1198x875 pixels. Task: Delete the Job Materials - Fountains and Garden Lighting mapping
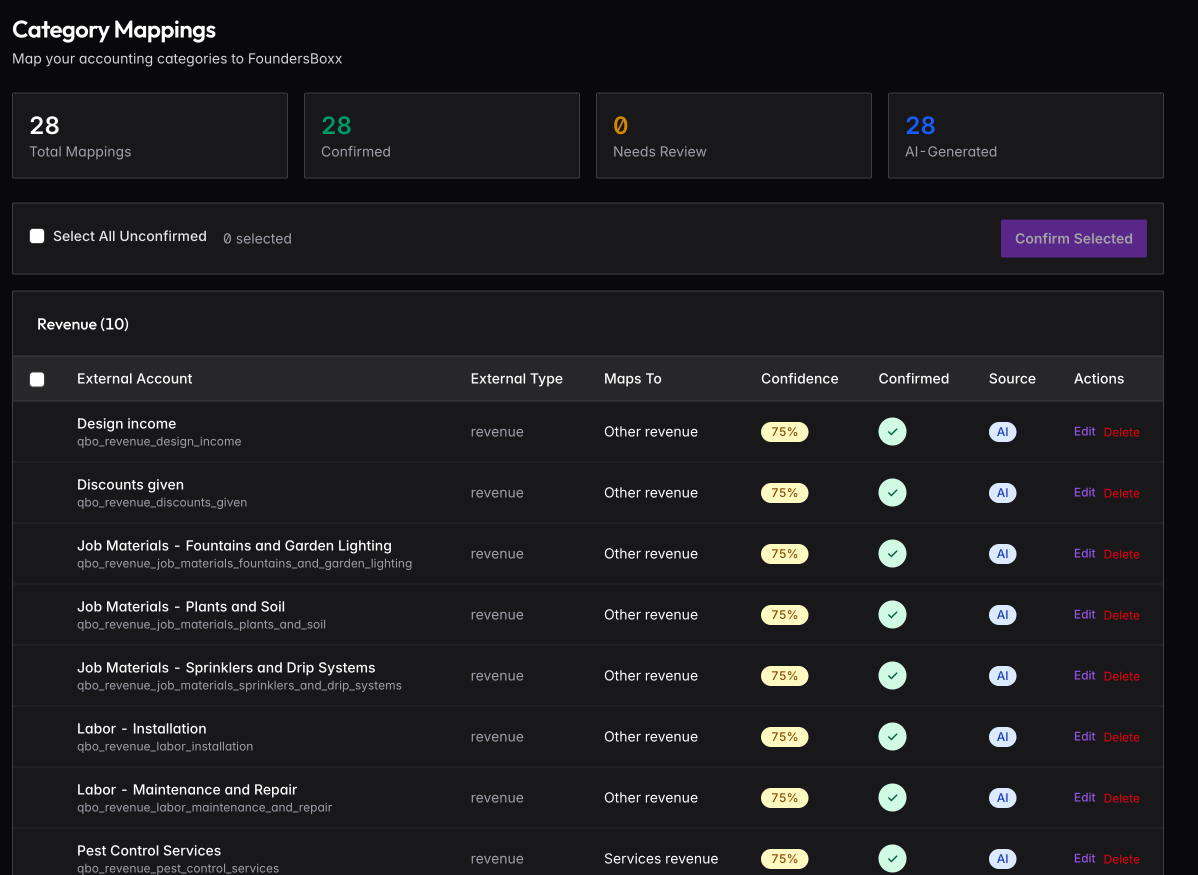pyautogui.click(x=1121, y=553)
